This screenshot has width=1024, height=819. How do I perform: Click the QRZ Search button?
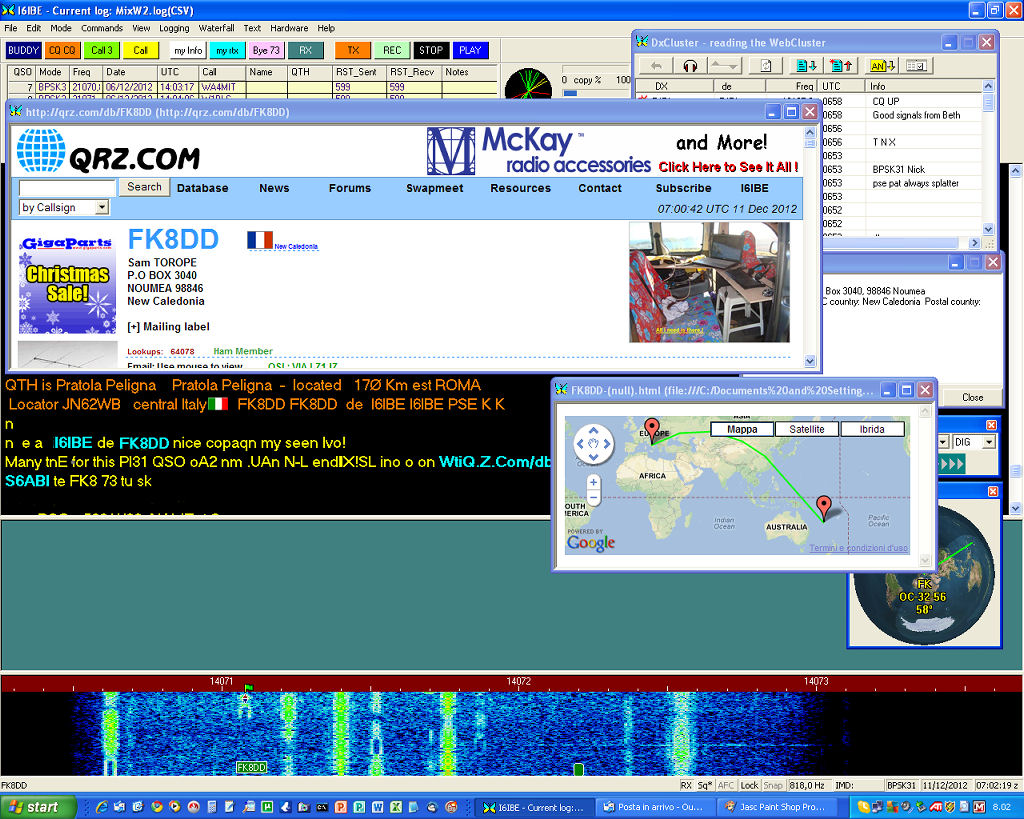coord(144,187)
